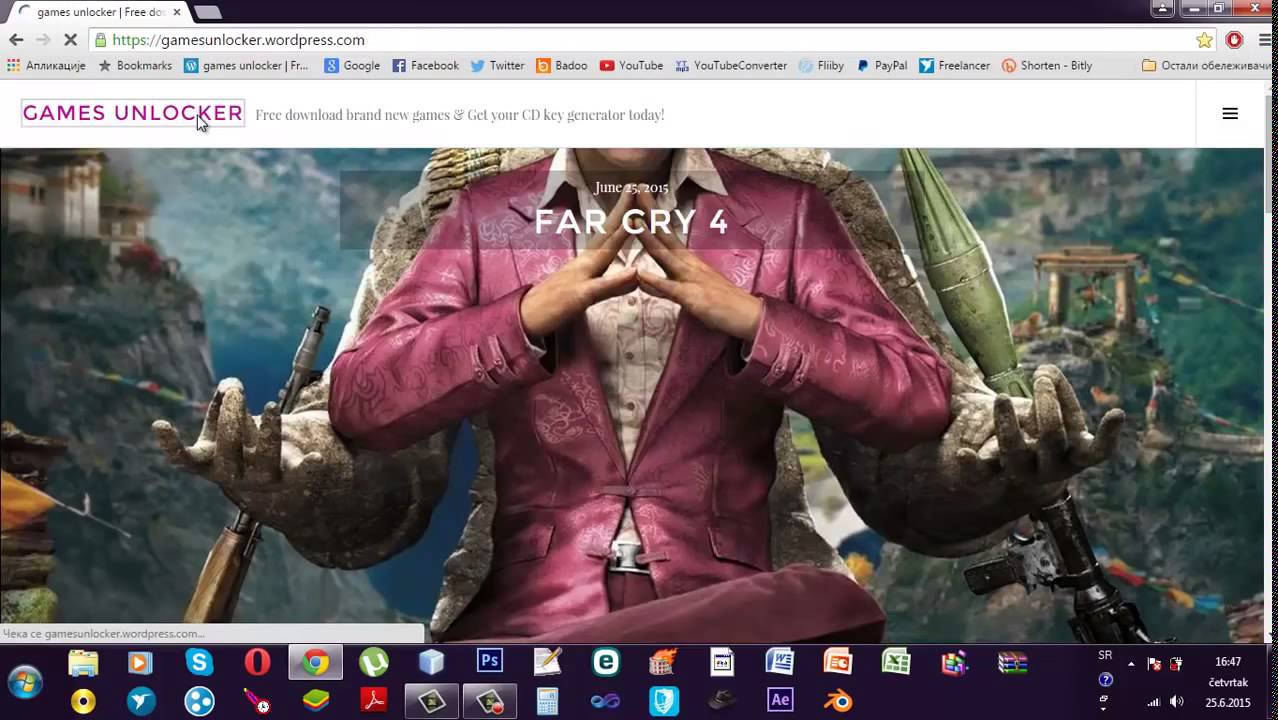Open the Shorten - Bitly bookmark

click(1047, 66)
